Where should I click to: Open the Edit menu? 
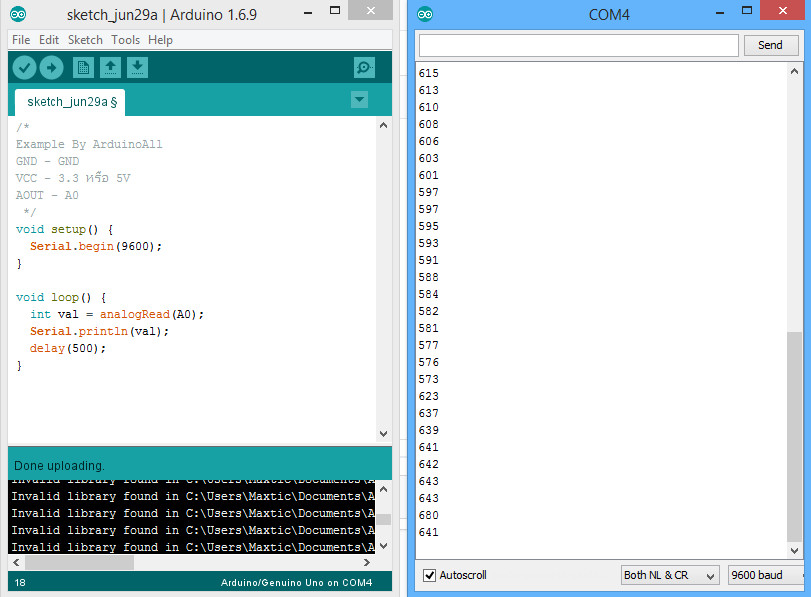click(49, 40)
